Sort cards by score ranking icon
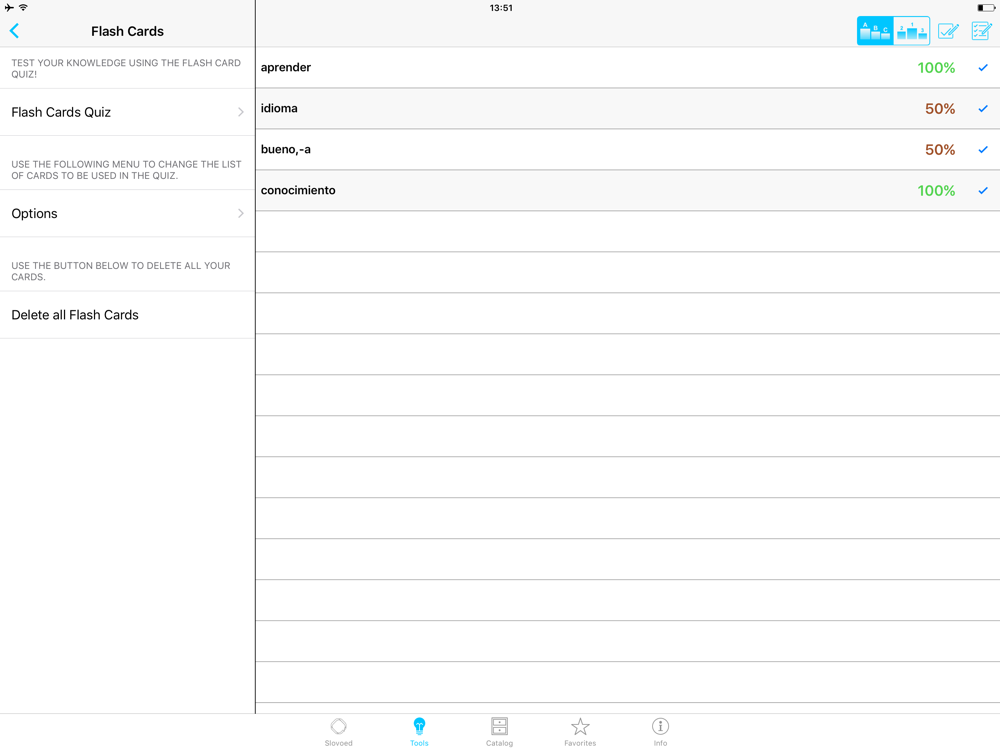The height and width of the screenshot is (750, 1000). pyautogui.click(x=911, y=31)
